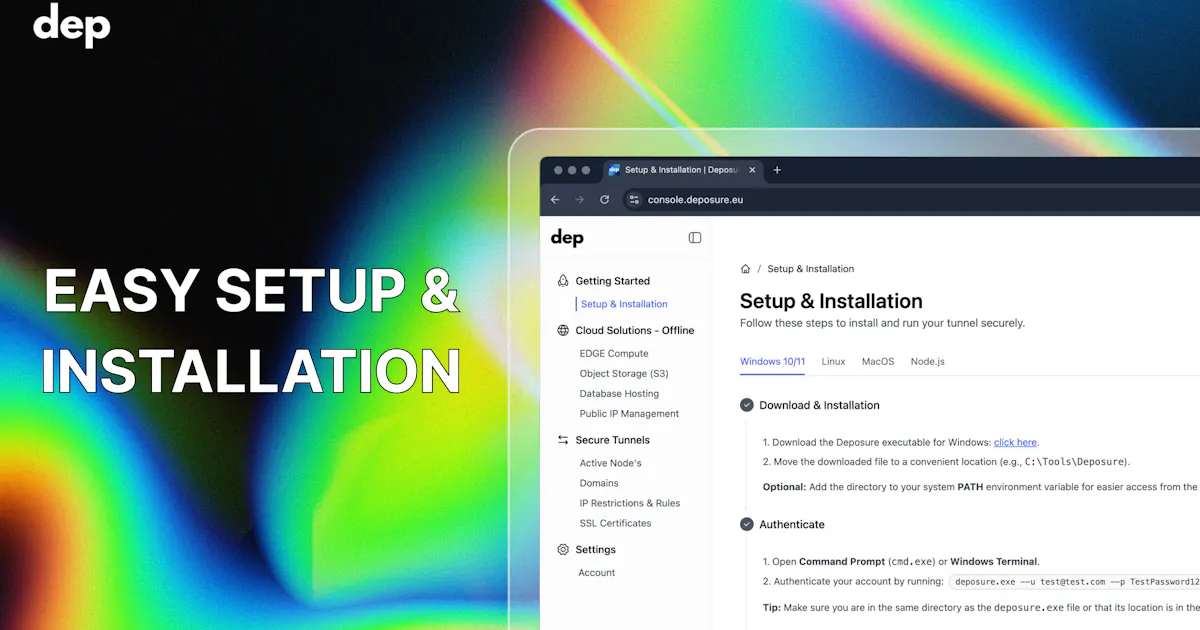Close the Setup & Installation browser tab
Viewport: 1200px width, 630px height.
point(752,170)
